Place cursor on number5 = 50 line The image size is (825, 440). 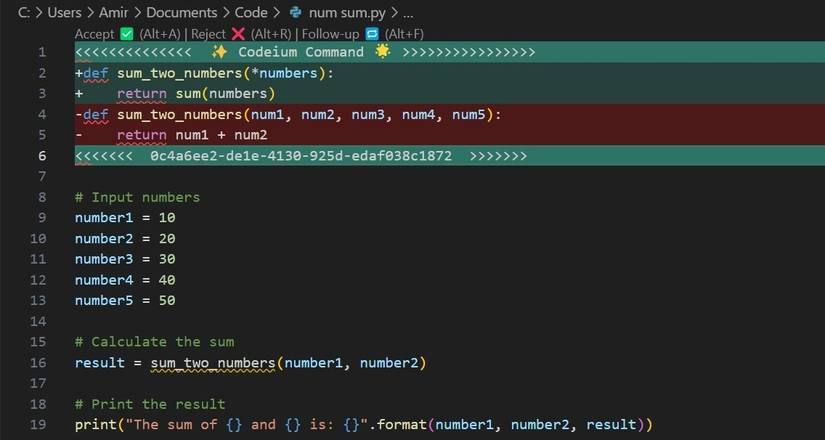tap(125, 301)
